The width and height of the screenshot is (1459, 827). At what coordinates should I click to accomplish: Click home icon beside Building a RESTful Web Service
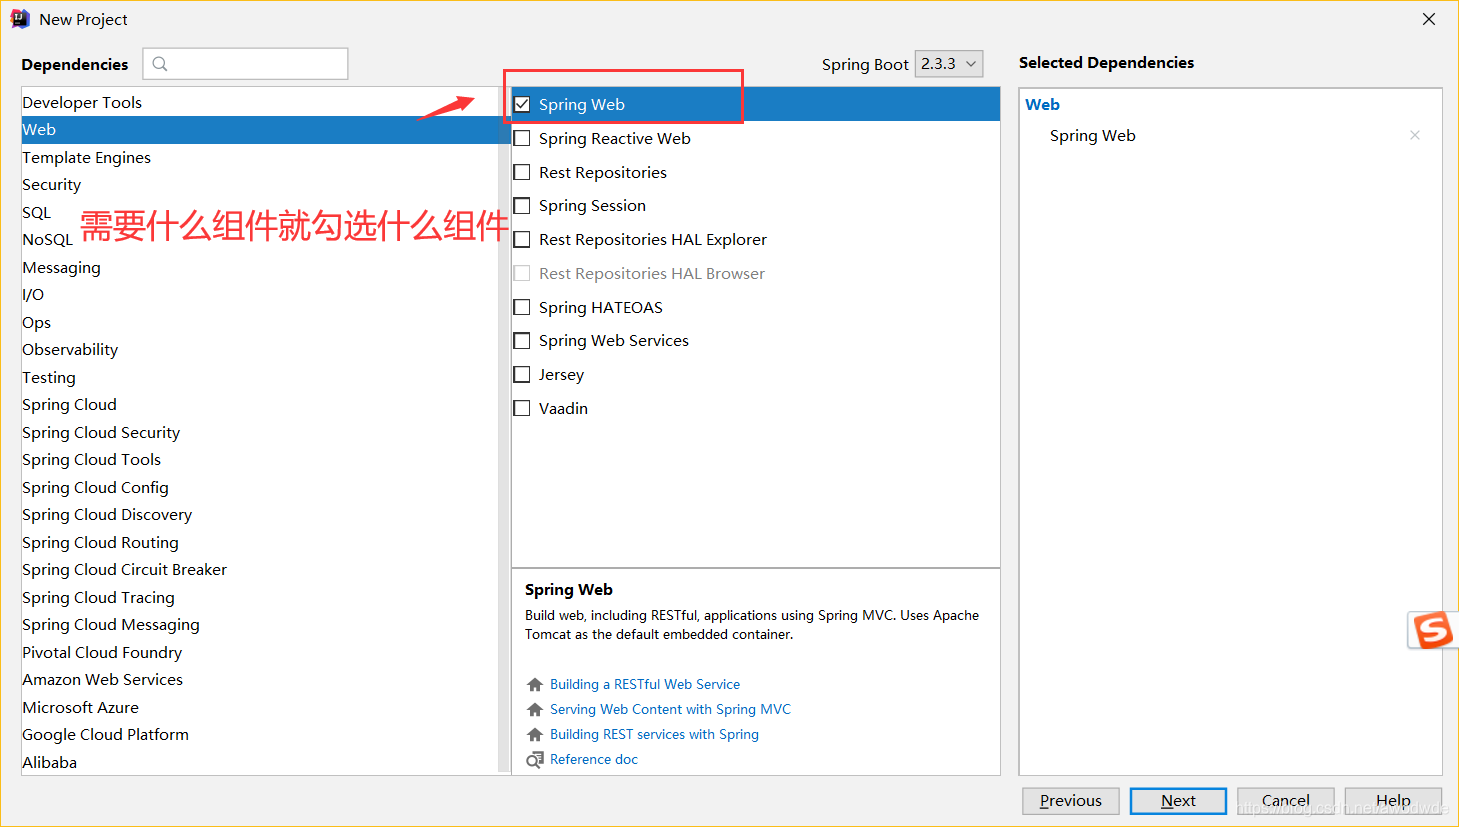pos(535,685)
